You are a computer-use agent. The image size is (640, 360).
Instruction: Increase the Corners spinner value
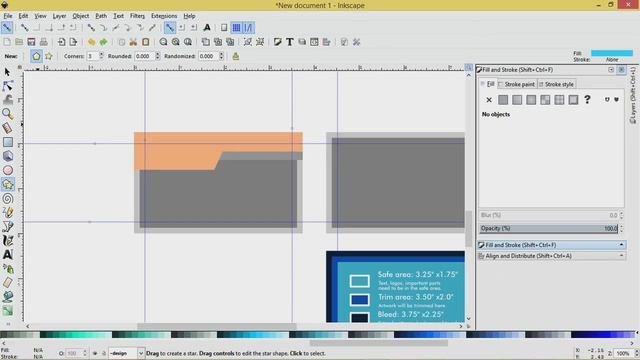click(x=101, y=54)
